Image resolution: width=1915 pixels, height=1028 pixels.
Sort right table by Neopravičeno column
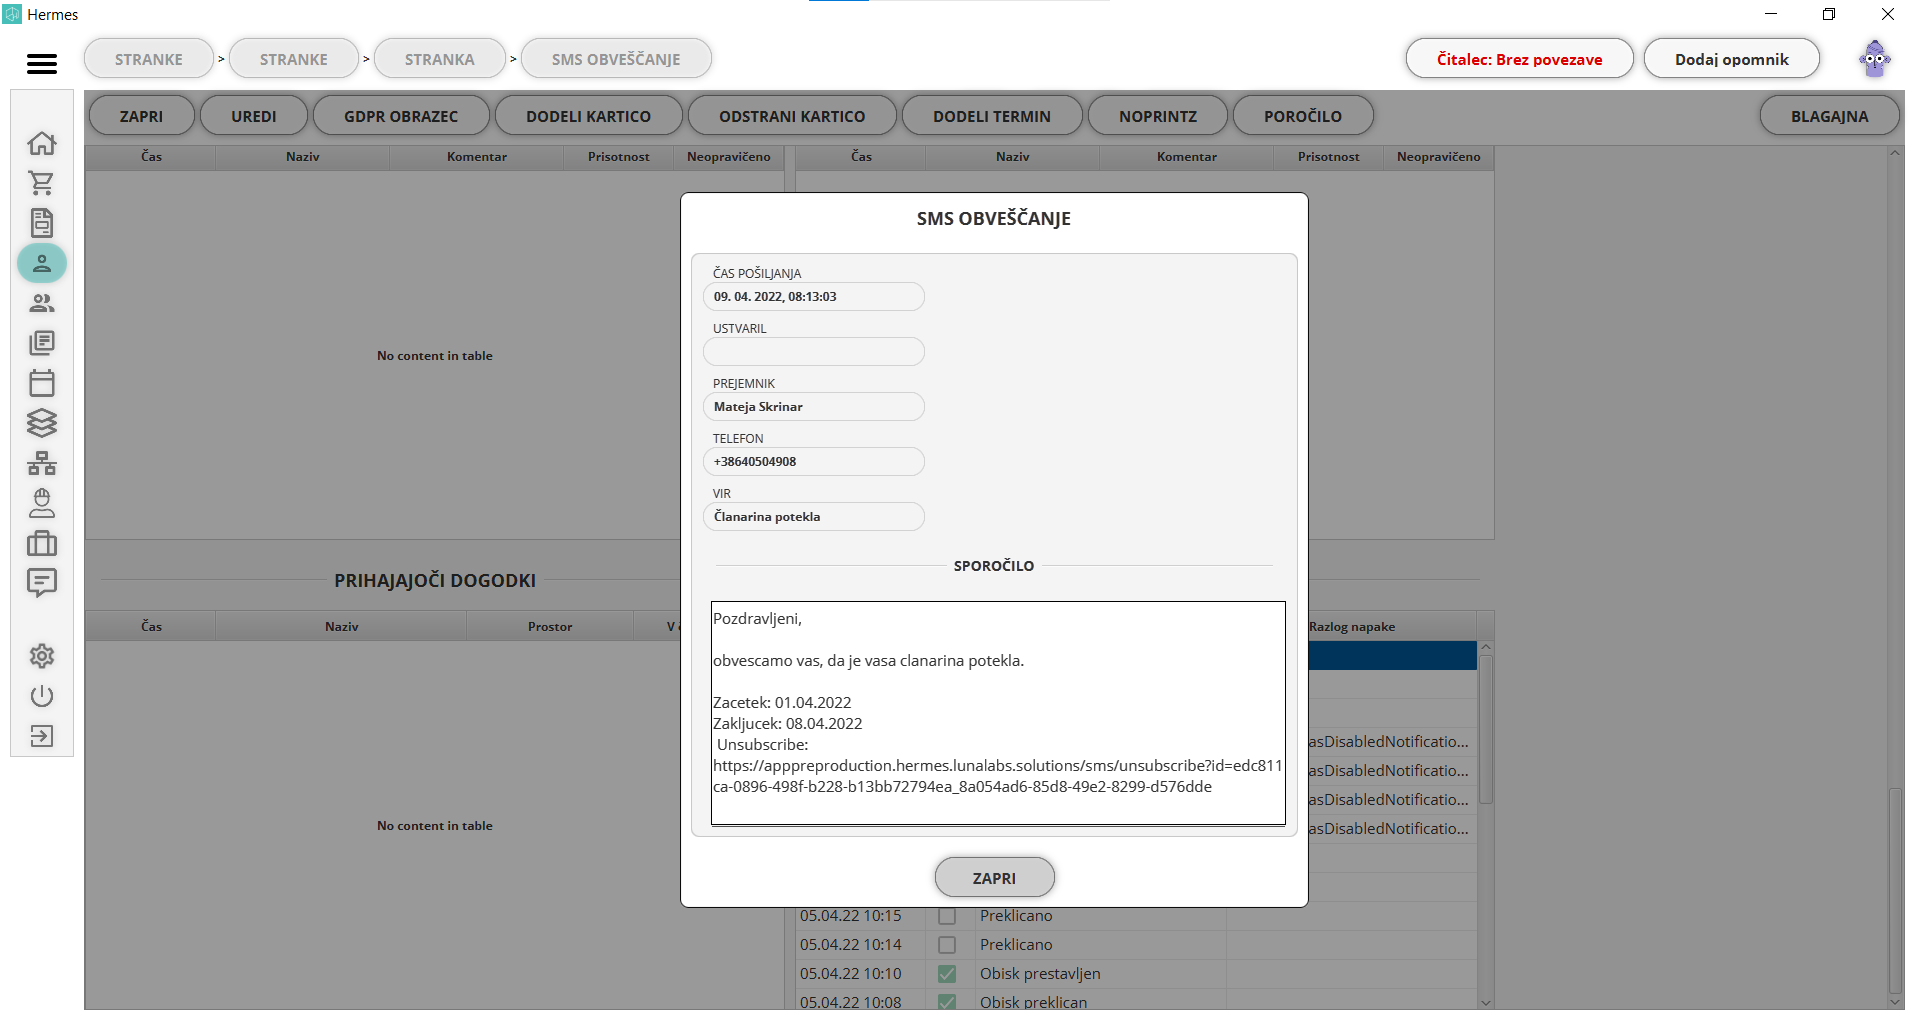[1438, 157]
